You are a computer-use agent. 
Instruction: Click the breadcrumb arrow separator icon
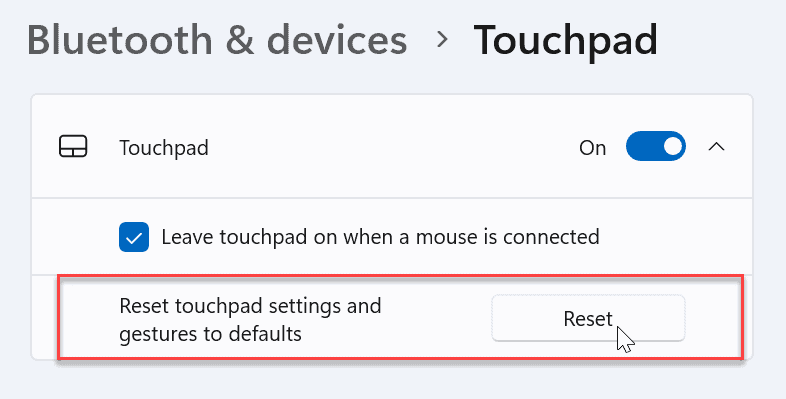(442, 39)
